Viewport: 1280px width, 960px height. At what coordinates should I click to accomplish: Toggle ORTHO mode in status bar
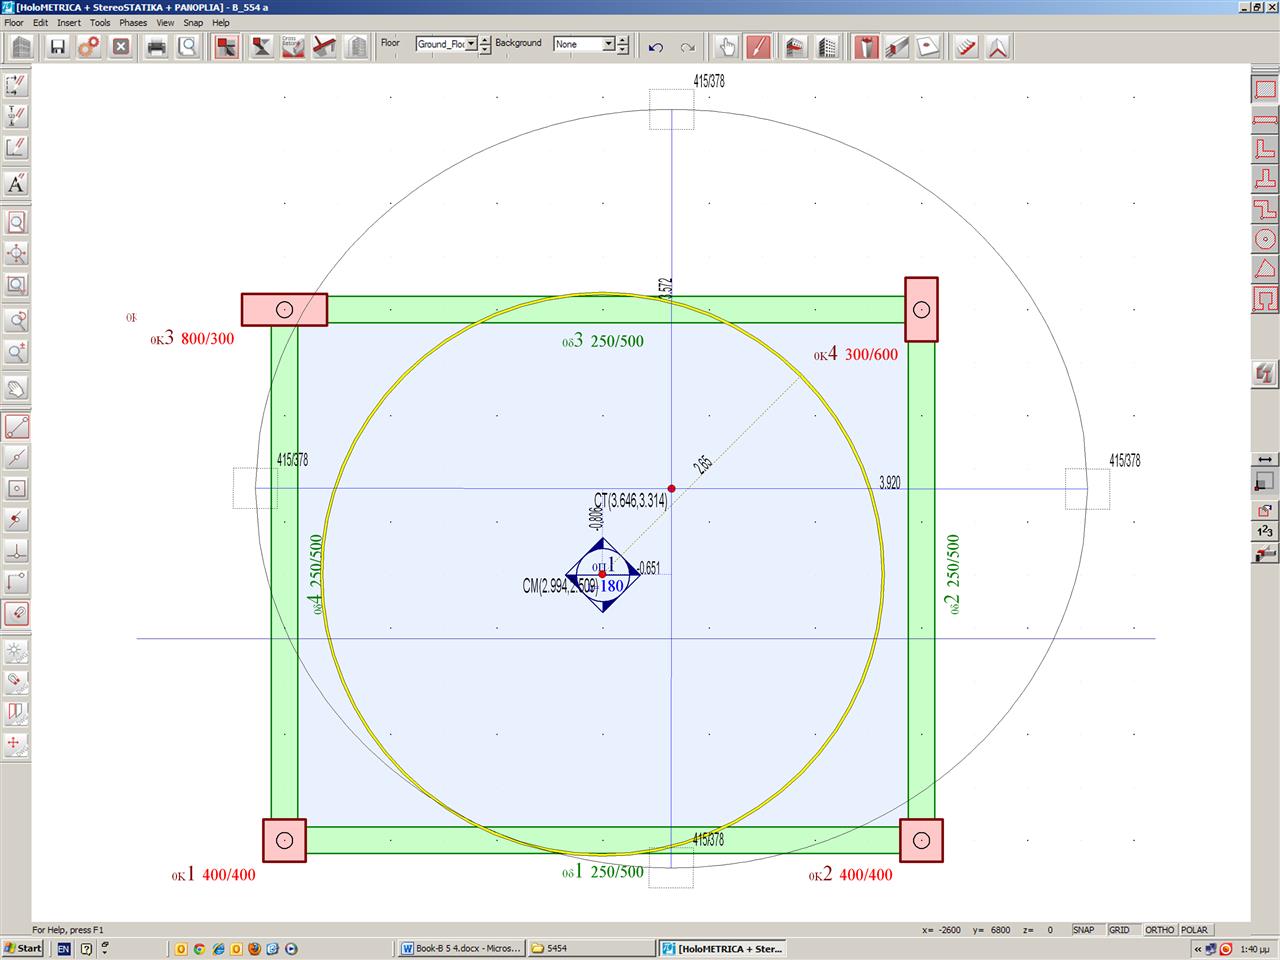pos(1159,930)
